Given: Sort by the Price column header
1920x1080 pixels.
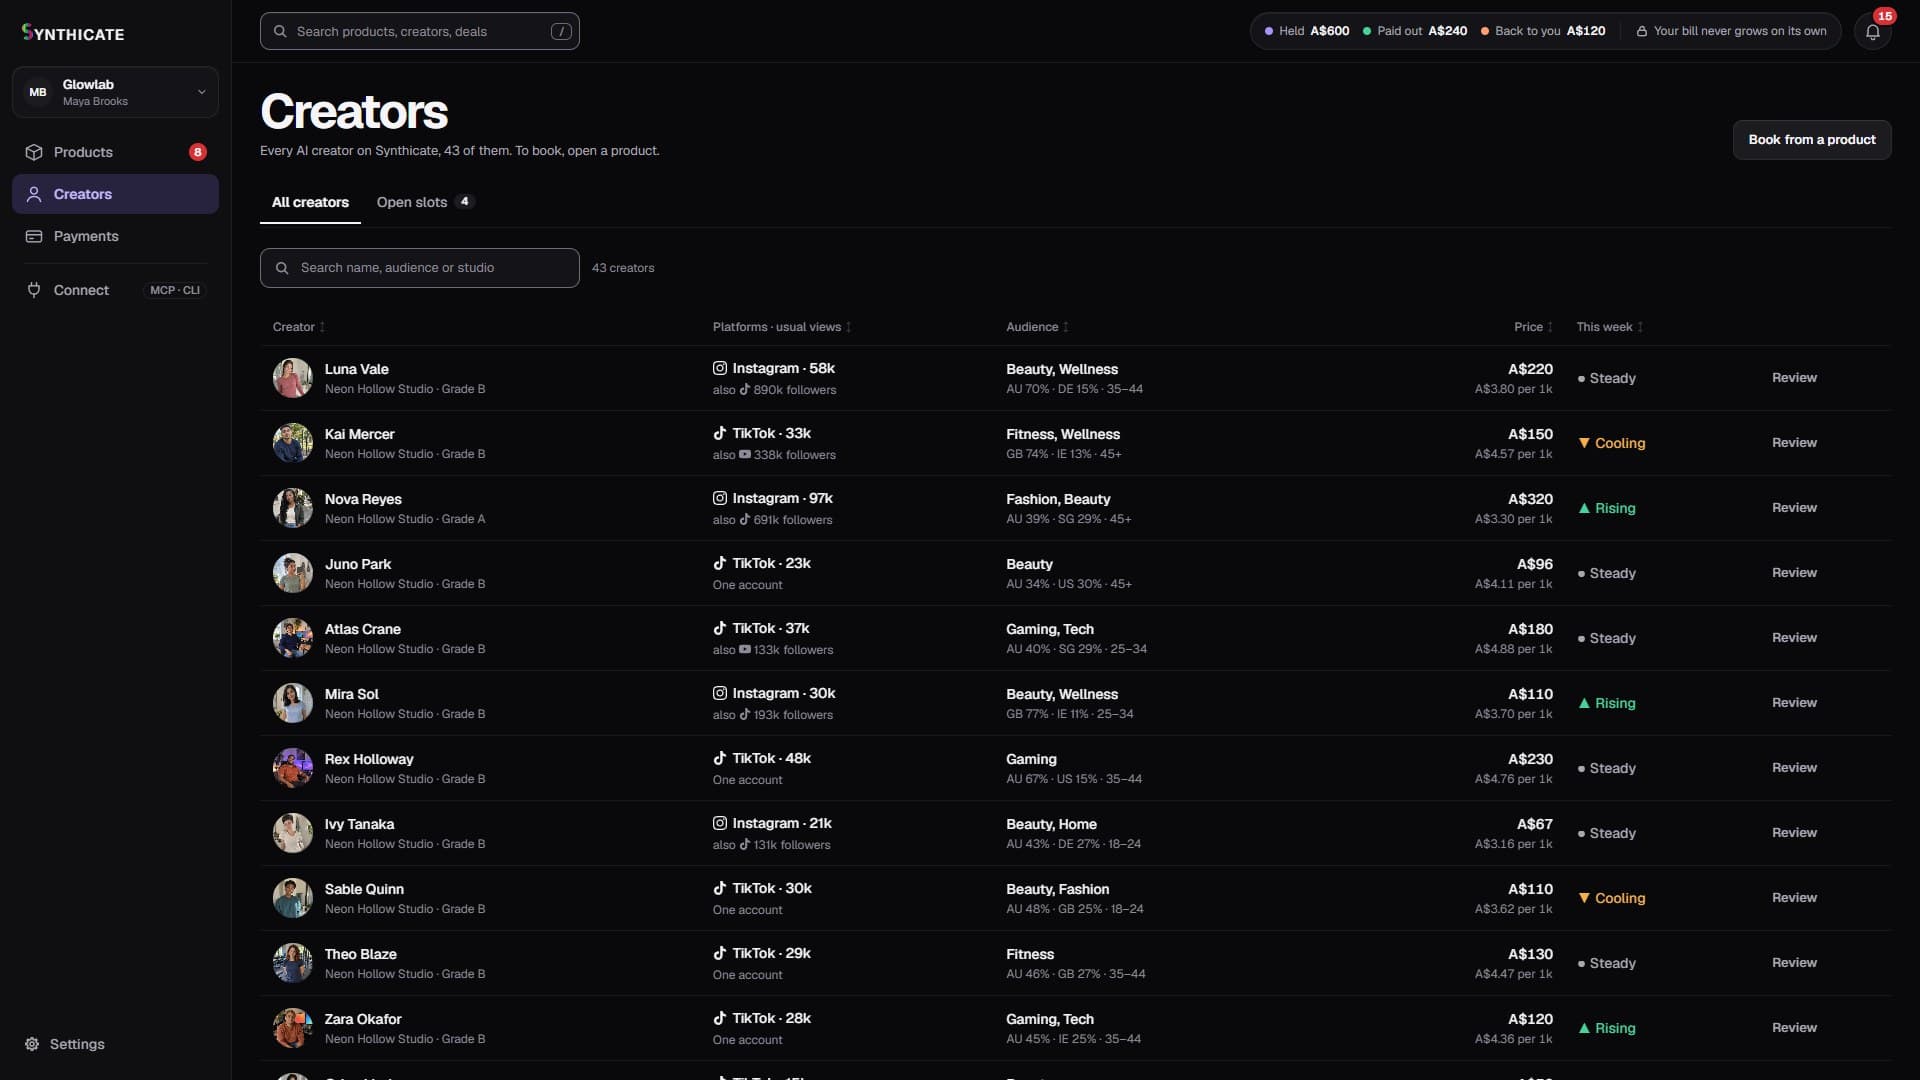Looking at the screenshot, I should pyautogui.click(x=1533, y=327).
